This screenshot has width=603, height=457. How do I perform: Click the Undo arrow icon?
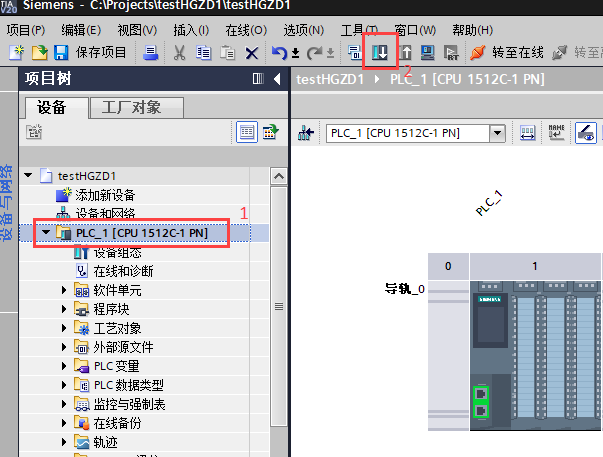279,52
